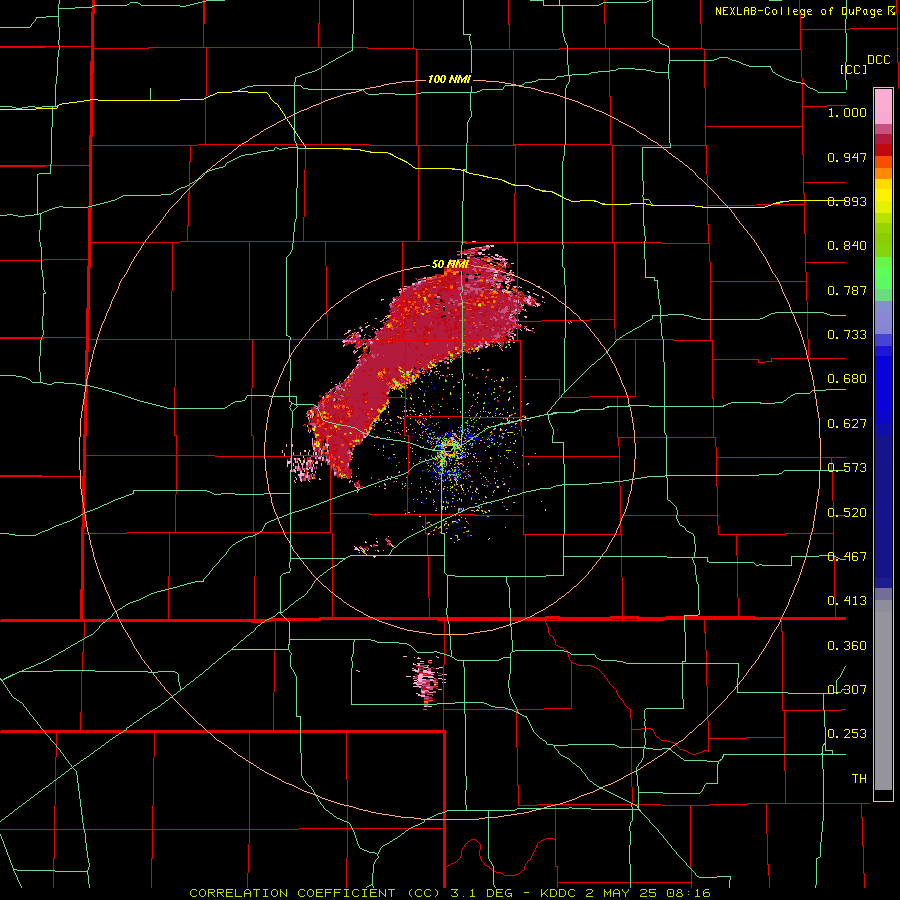This screenshot has height=900, width=900.
Task: Select the 0.627 scale value
Action: [x=847, y=424]
